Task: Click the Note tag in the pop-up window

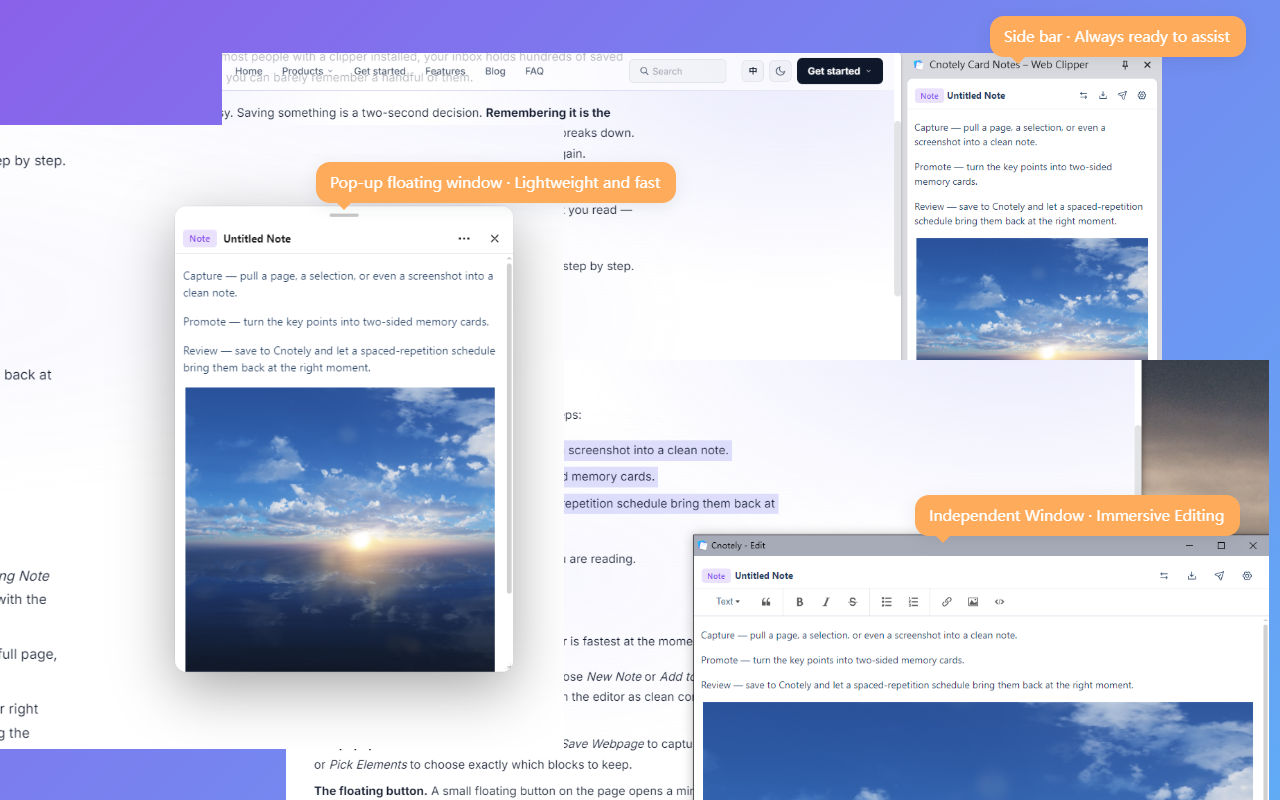Action: click(200, 239)
